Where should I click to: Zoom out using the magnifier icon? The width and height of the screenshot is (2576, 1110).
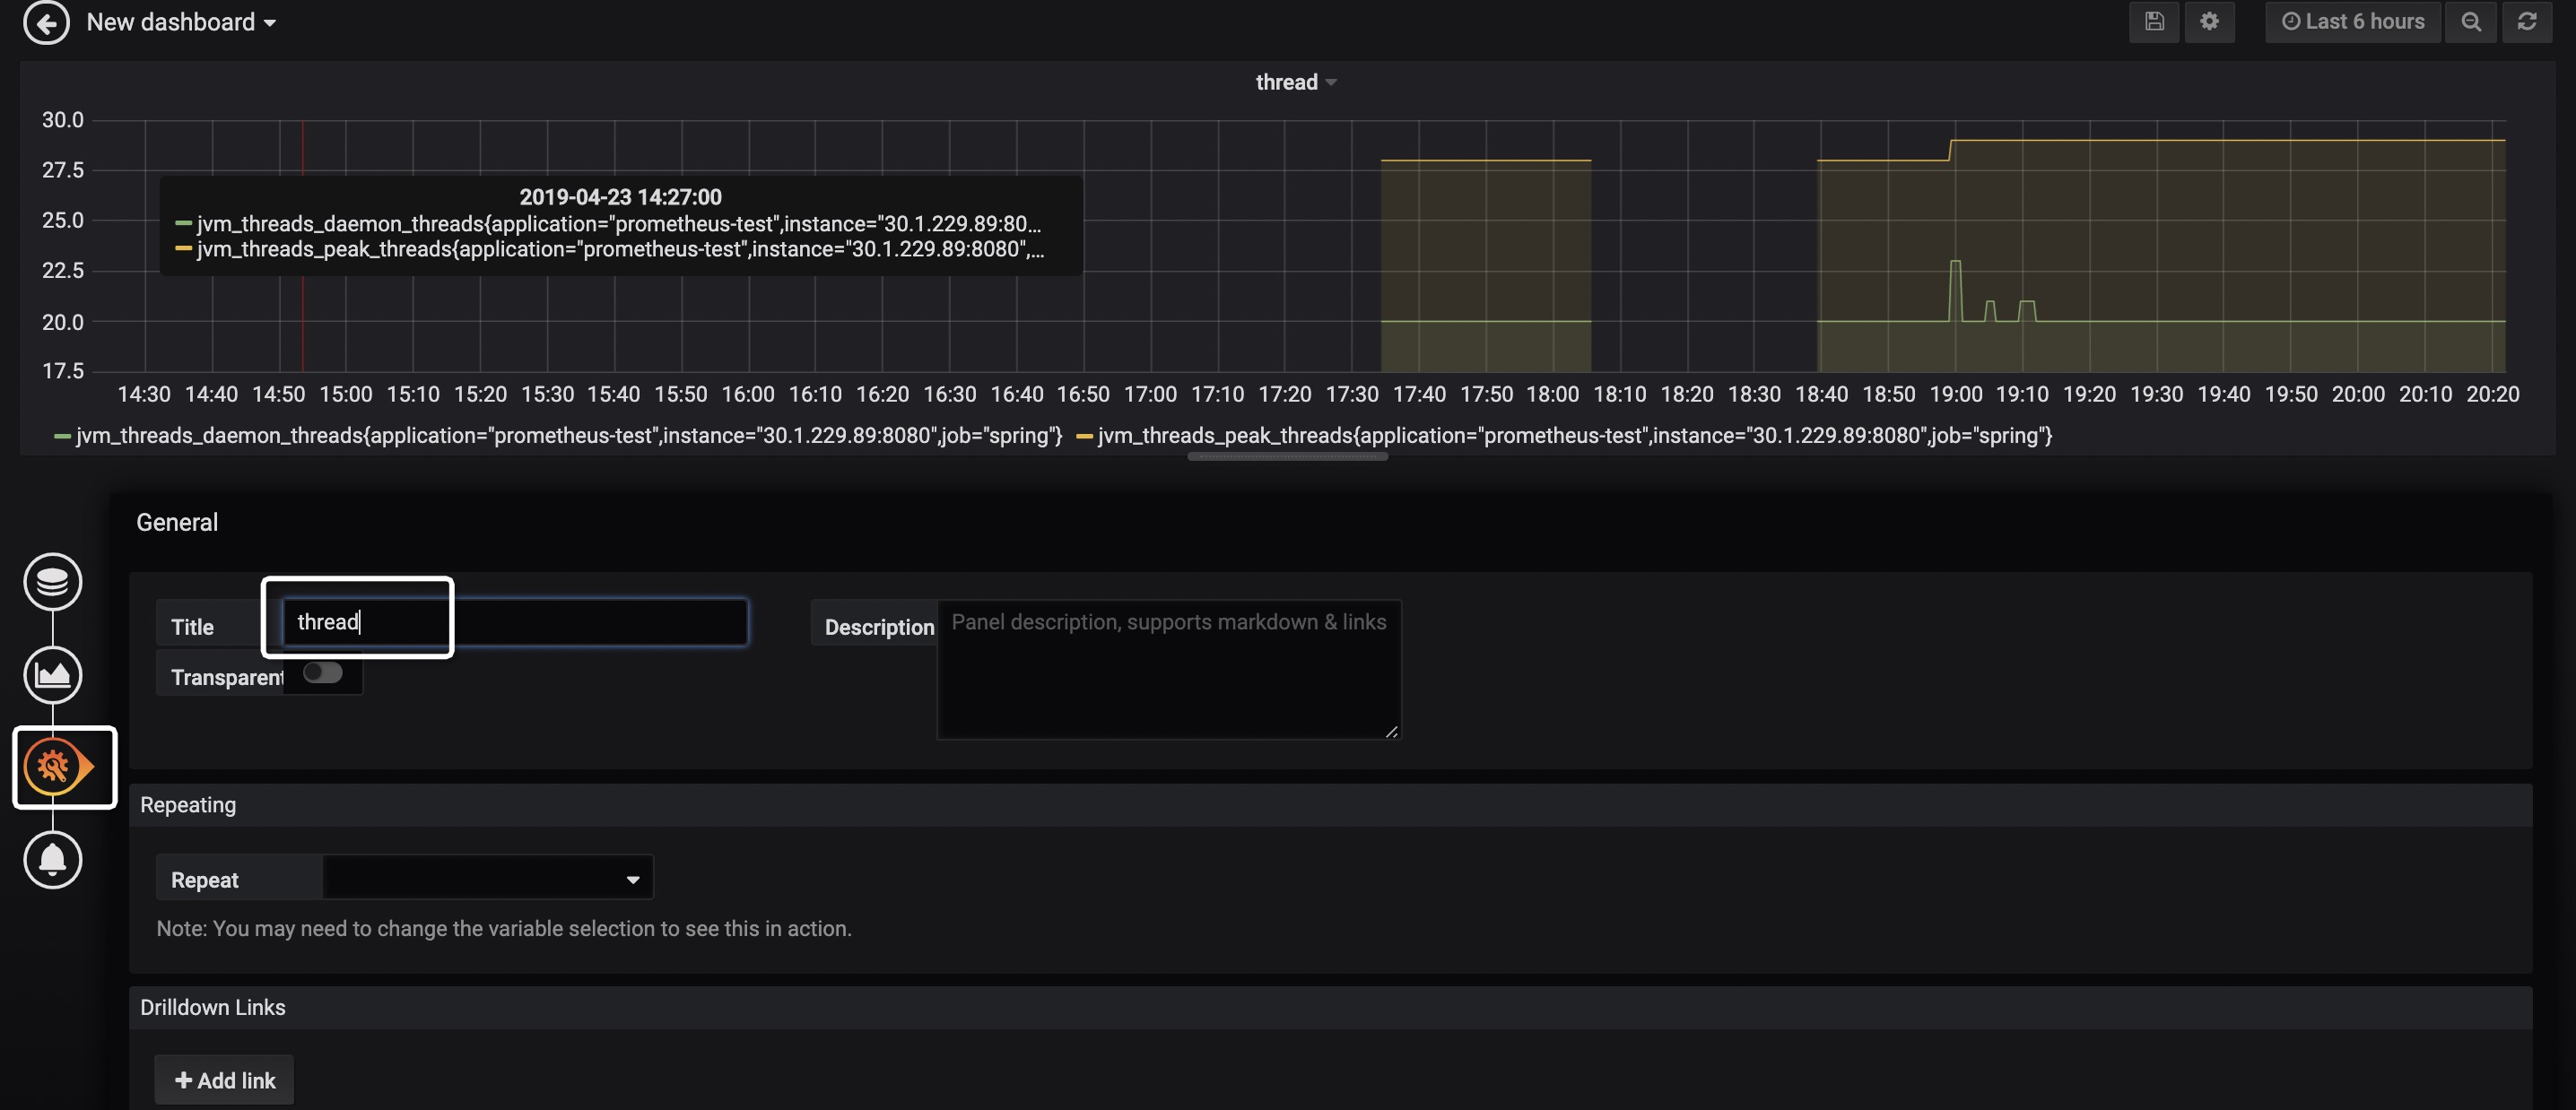tap(2471, 21)
